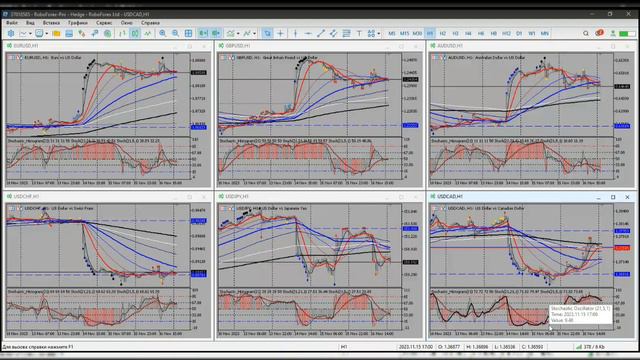
Task: Open the Вставка menu
Action: point(51,23)
